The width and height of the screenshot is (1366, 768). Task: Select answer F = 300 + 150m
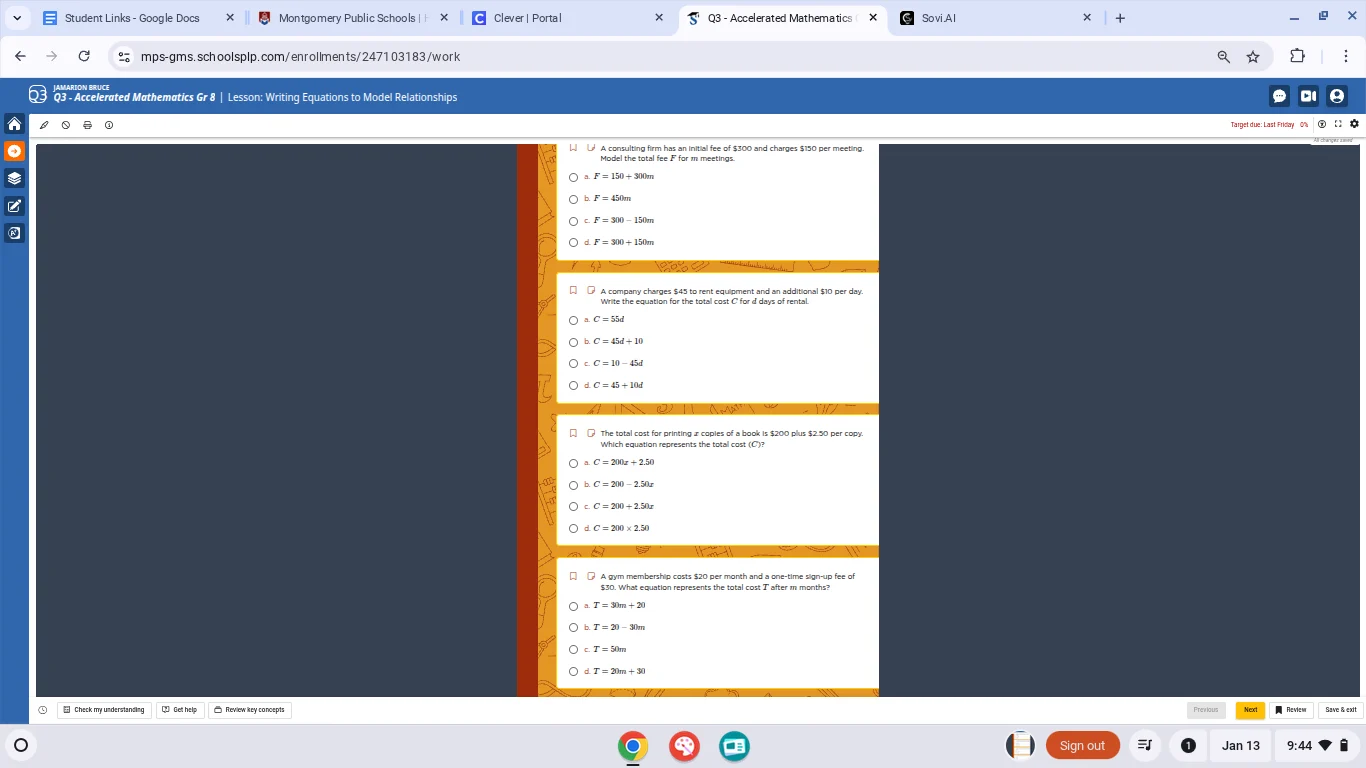pos(573,243)
